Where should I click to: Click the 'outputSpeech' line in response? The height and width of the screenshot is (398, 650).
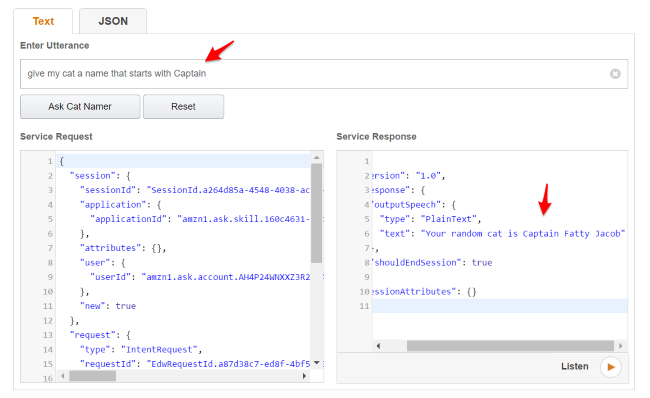(414, 205)
